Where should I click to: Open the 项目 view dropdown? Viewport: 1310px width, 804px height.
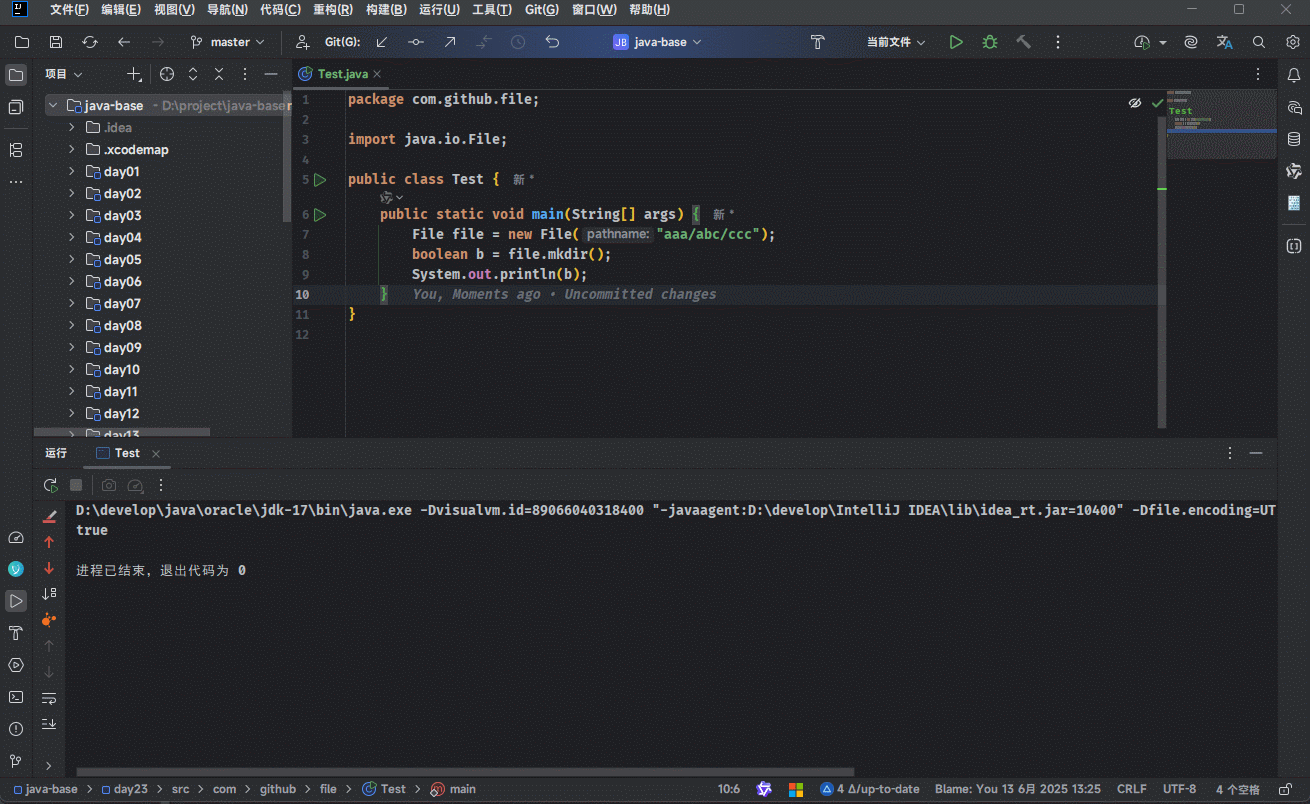tap(64, 74)
